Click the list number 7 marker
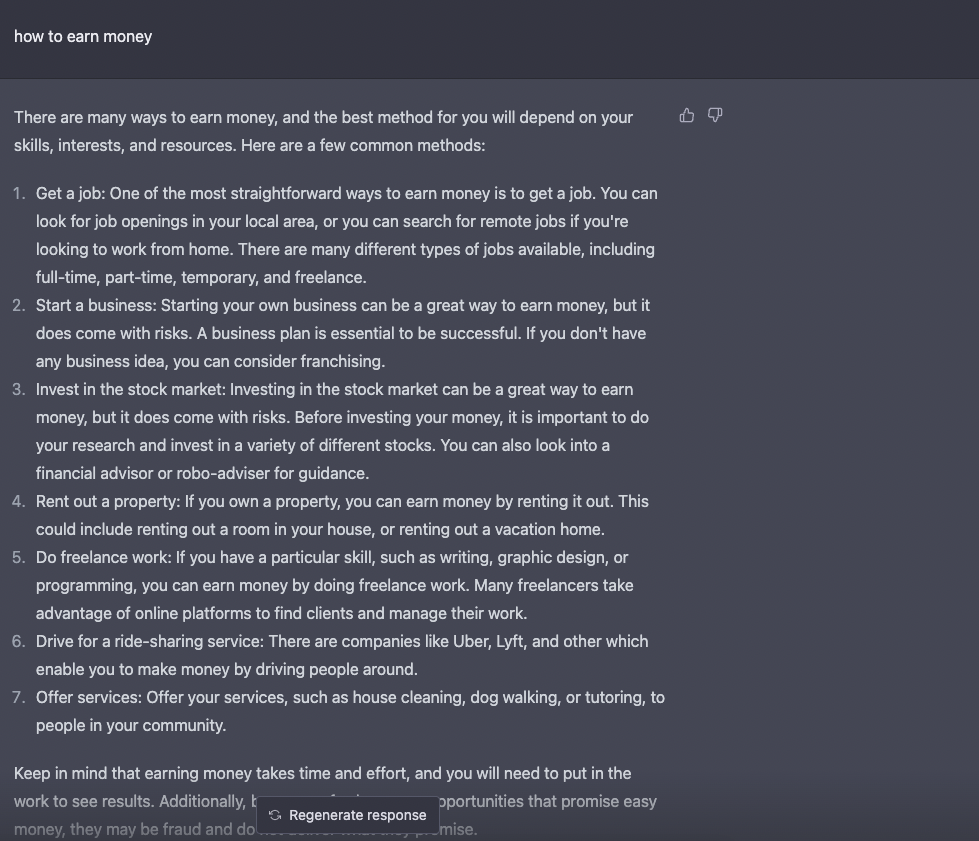This screenshot has width=979, height=841. pos(19,697)
